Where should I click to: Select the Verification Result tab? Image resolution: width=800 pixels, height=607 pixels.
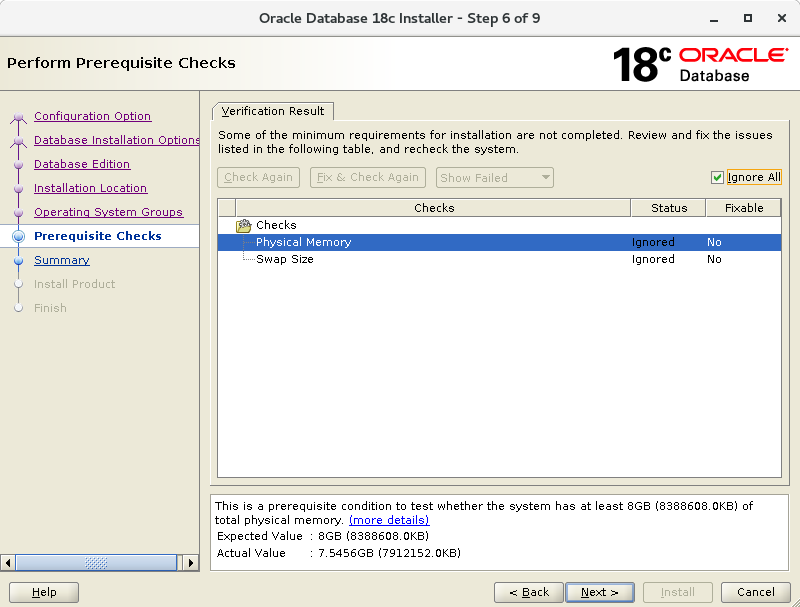(x=273, y=111)
